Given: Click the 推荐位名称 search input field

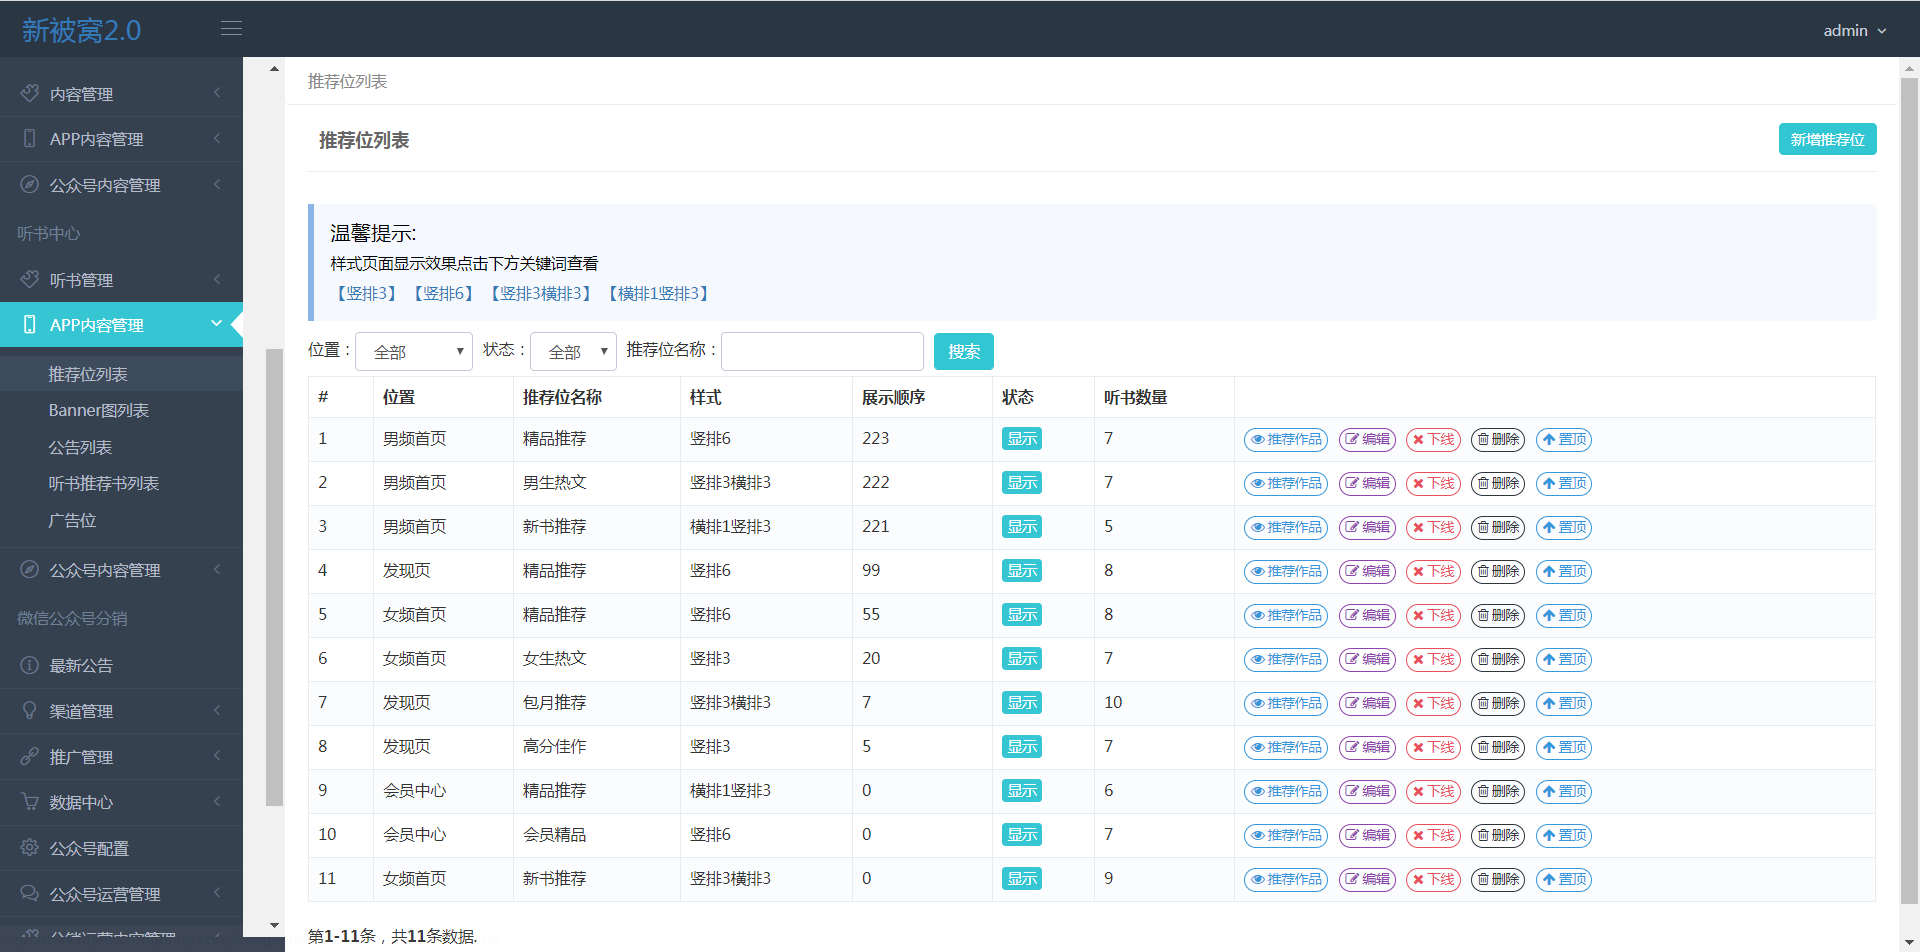Looking at the screenshot, I should pyautogui.click(x=822, y=352).
